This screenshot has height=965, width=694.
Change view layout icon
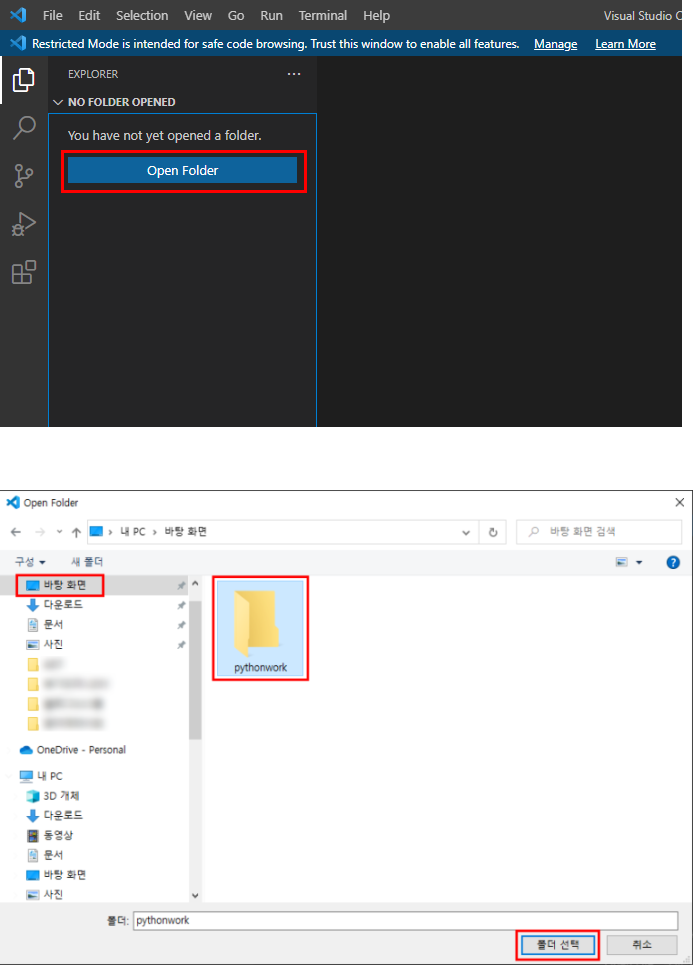(x=622, y=562)
